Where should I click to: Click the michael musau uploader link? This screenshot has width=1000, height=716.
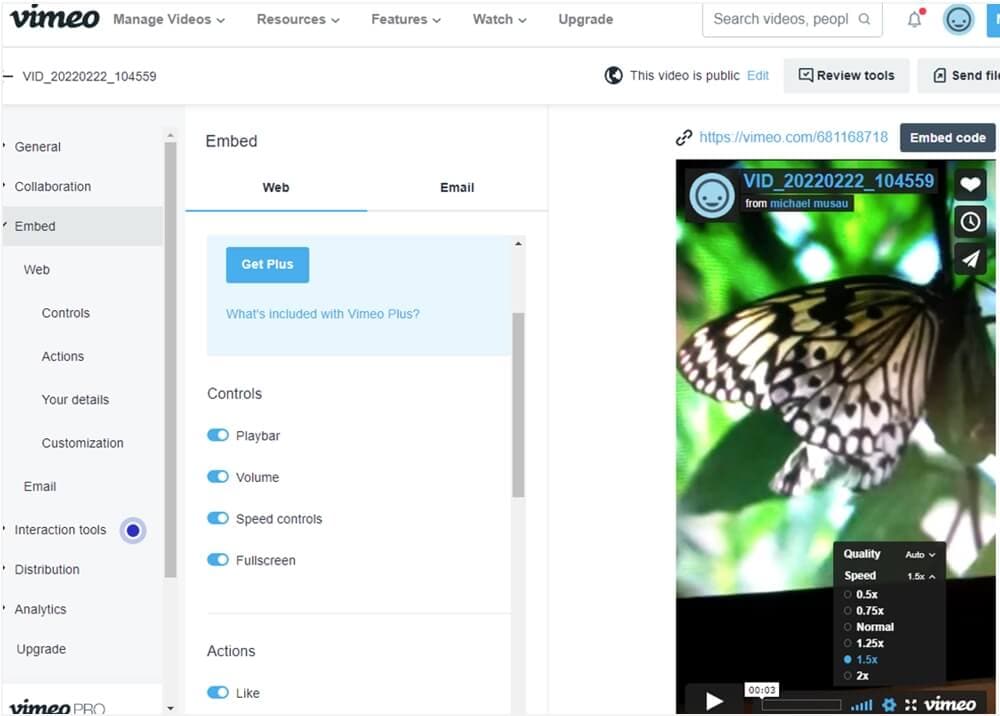pyautogui.click(x=809, y=203)
